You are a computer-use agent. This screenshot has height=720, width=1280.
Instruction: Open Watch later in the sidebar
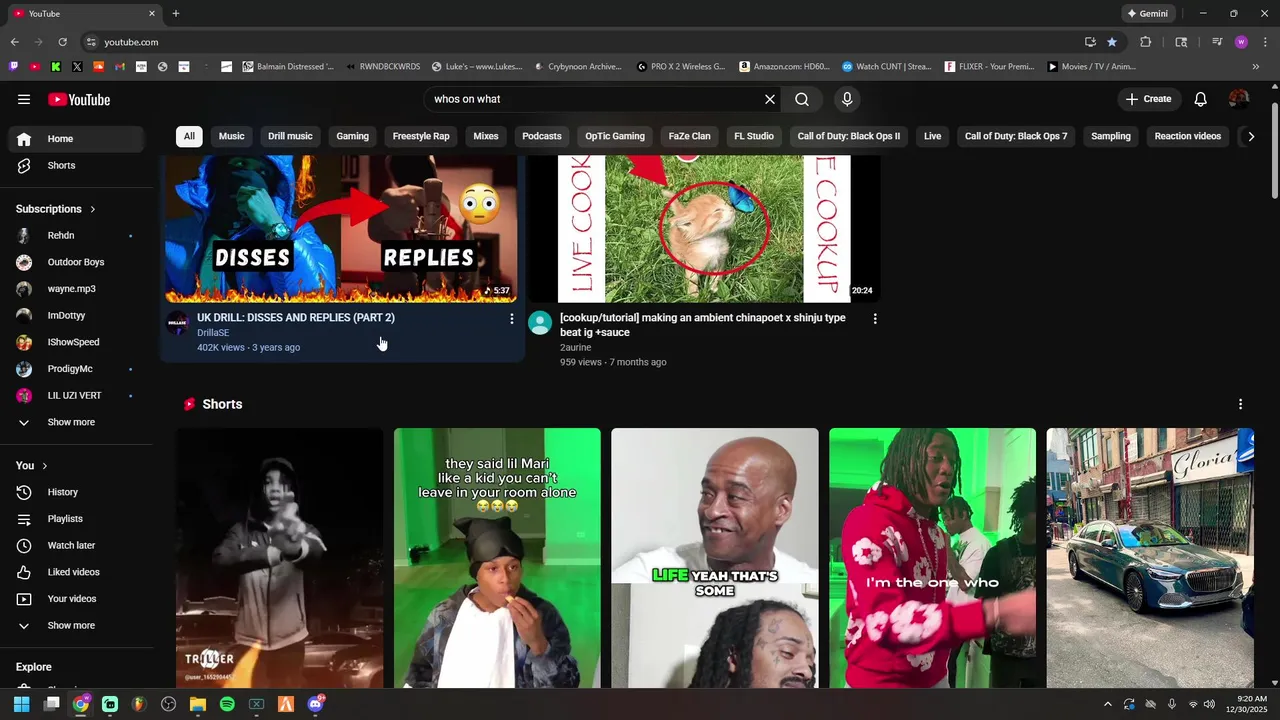76,545
